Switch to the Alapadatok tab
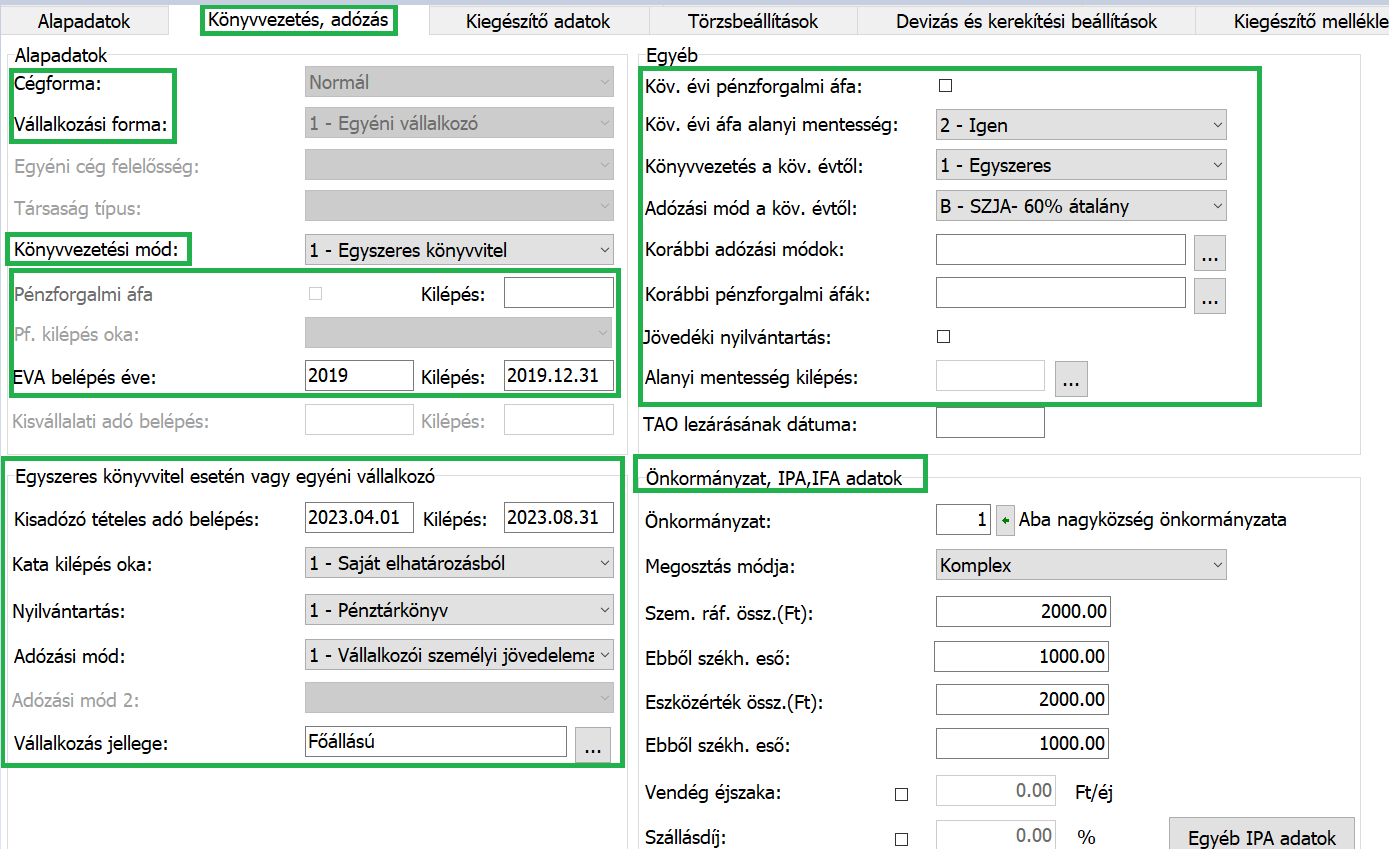 [83, 21]
